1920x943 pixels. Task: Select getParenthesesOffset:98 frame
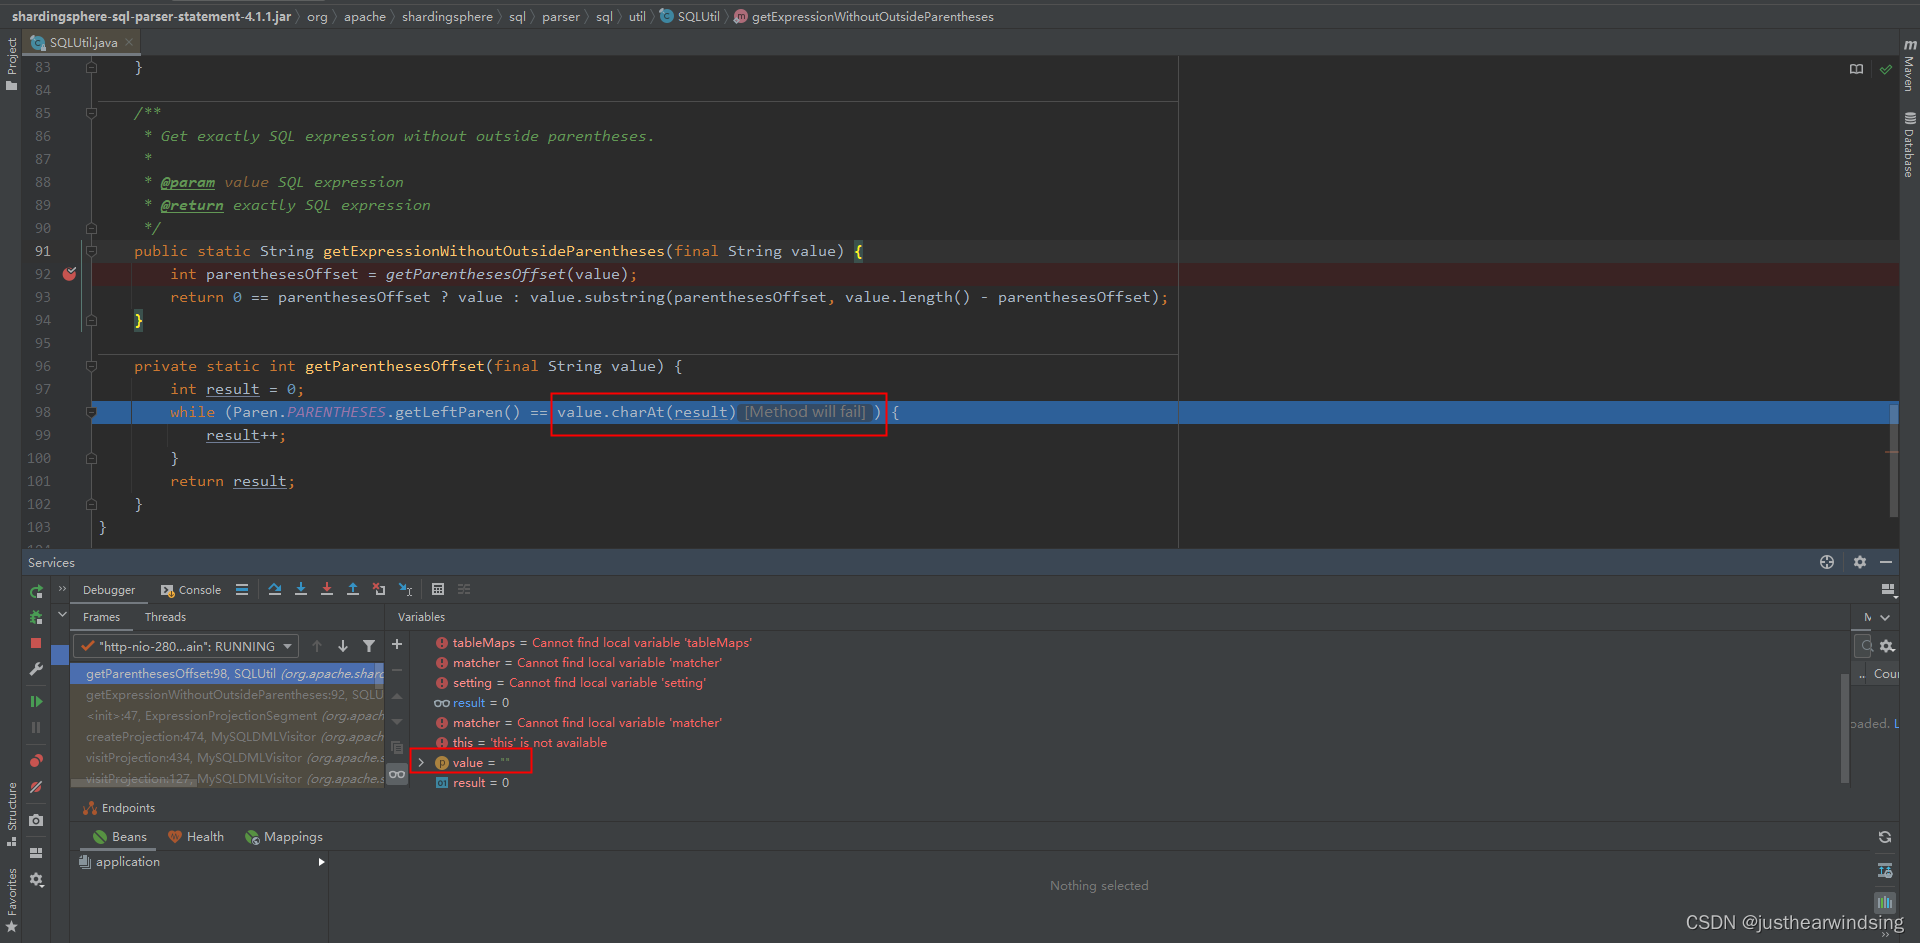(227, 674)
